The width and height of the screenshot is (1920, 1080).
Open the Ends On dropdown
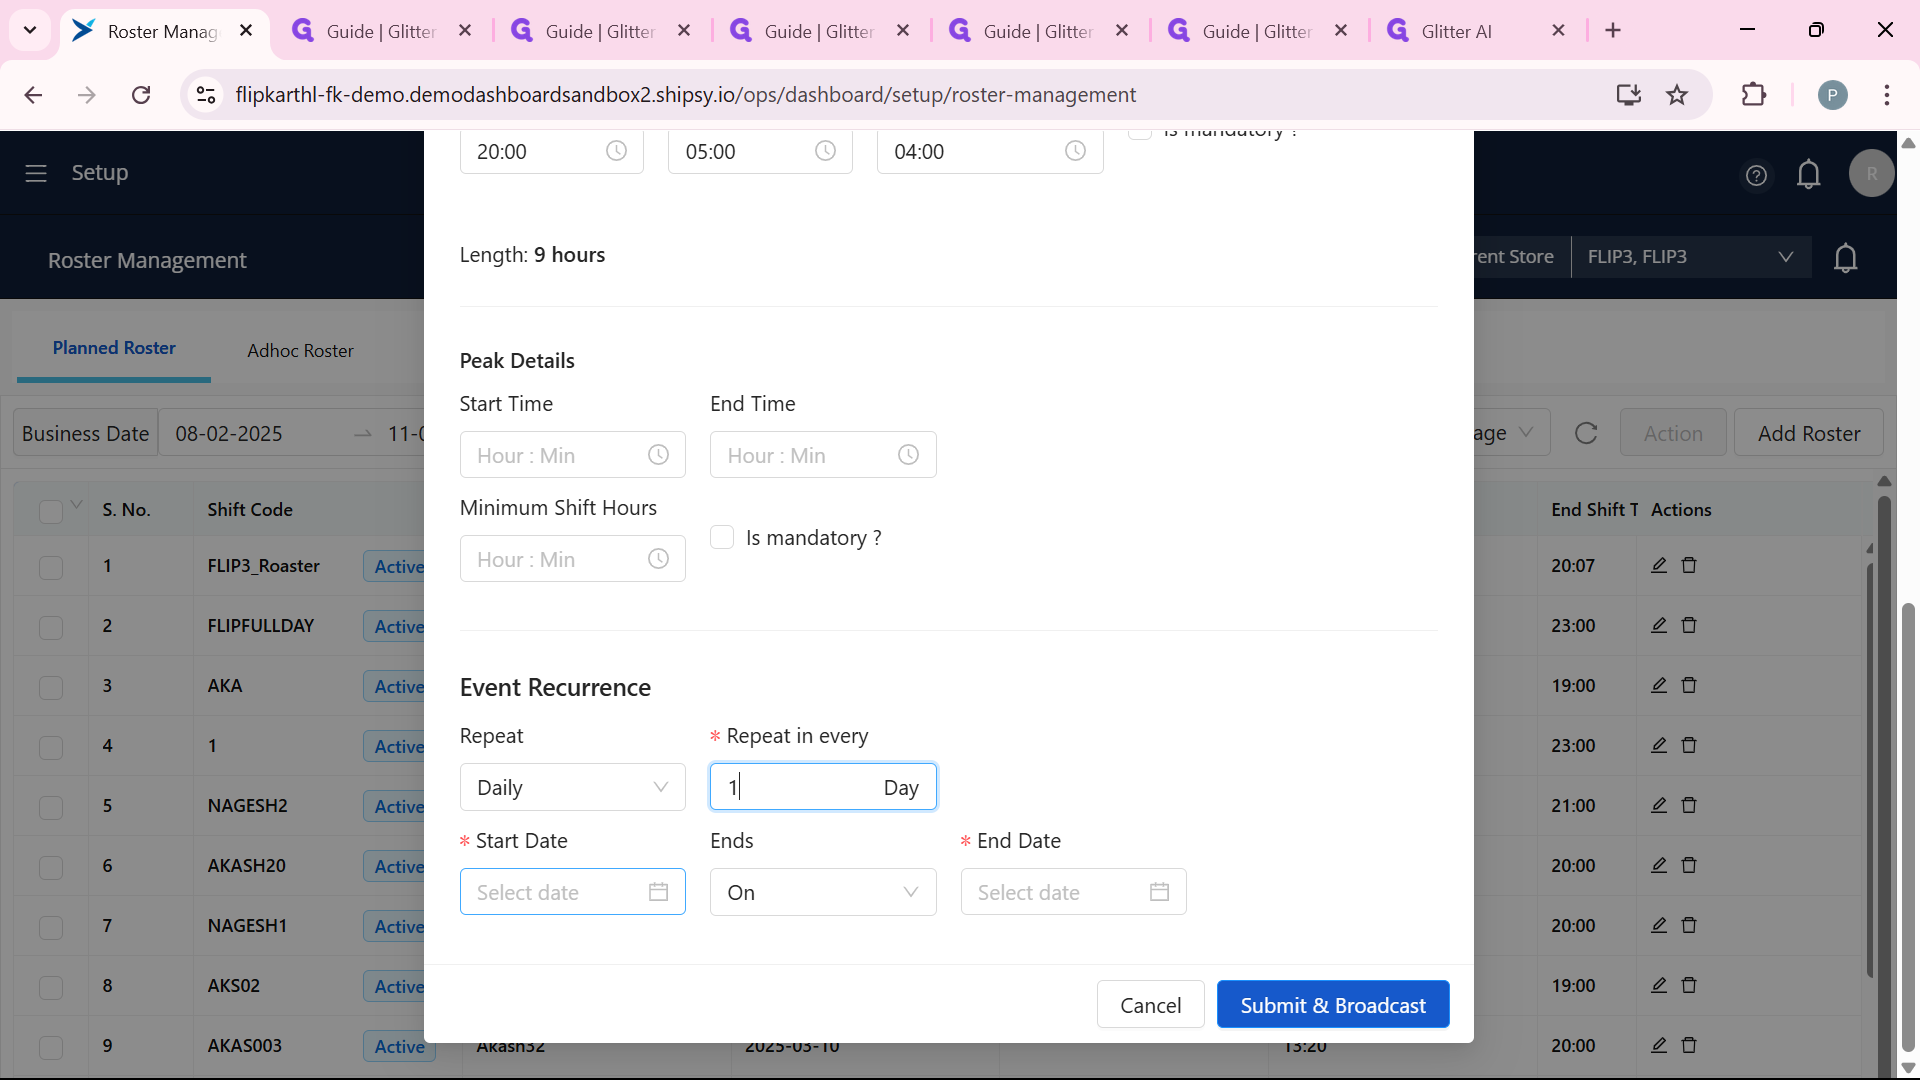click(823, 892)
